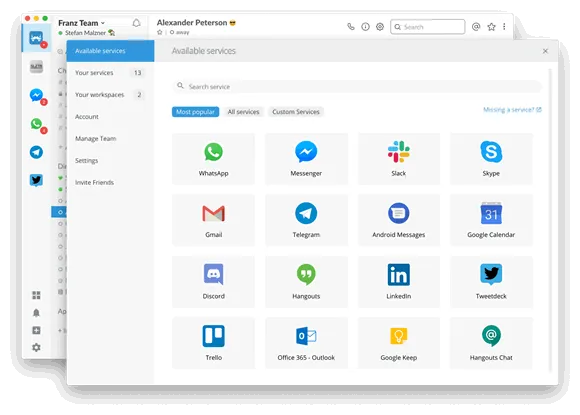580x415 pixels.
Task: Switch to the WhatsApp sidebar service
Action: (x=36, y=124)
